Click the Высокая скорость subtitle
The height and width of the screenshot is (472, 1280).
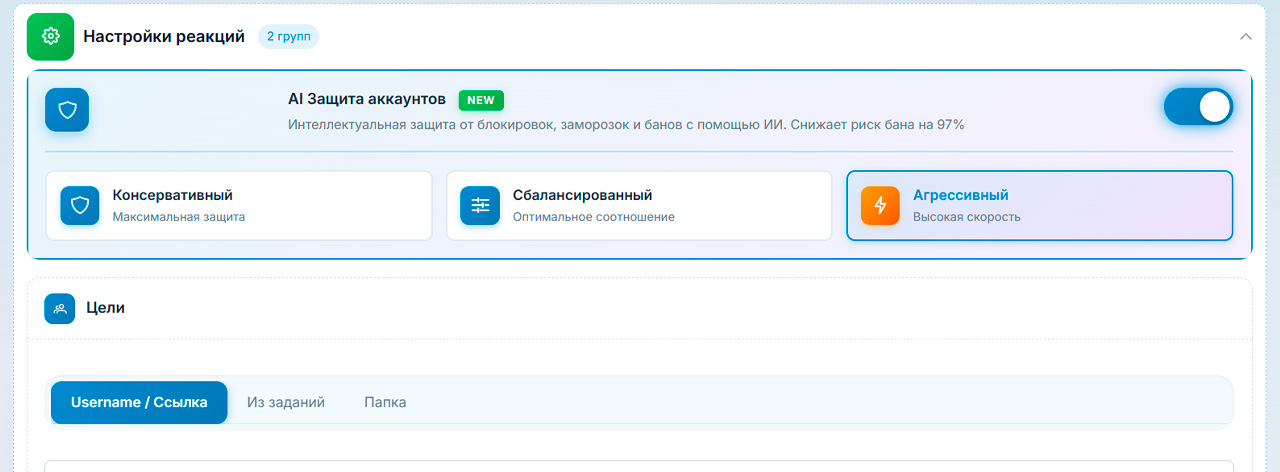pos(967,216)
